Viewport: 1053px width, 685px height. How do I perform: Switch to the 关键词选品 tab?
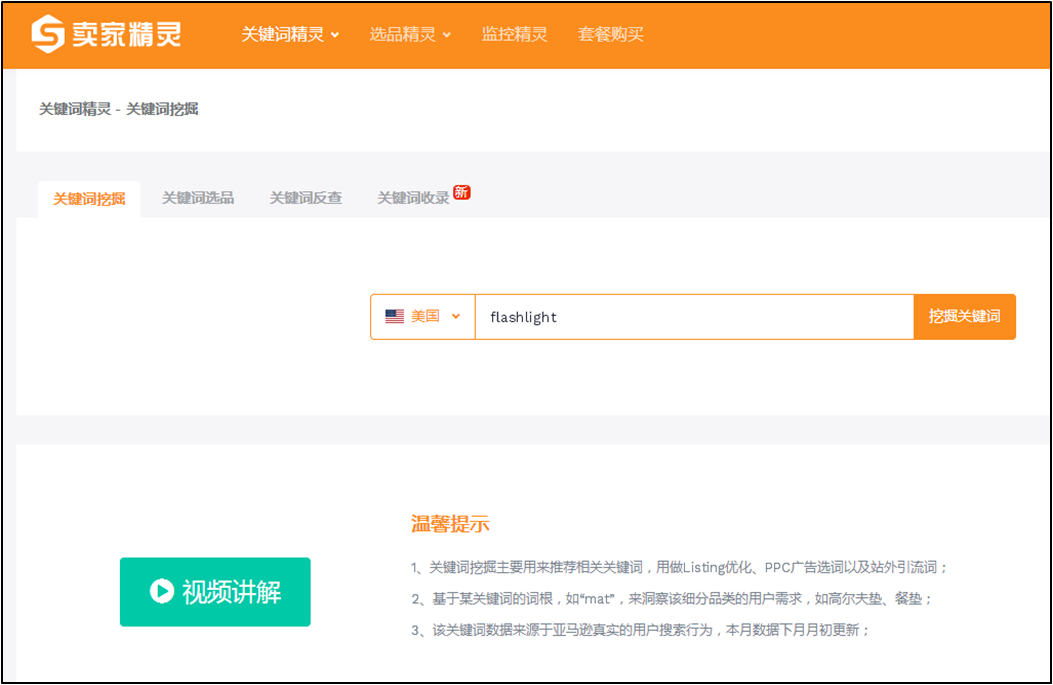coord(198,198)
